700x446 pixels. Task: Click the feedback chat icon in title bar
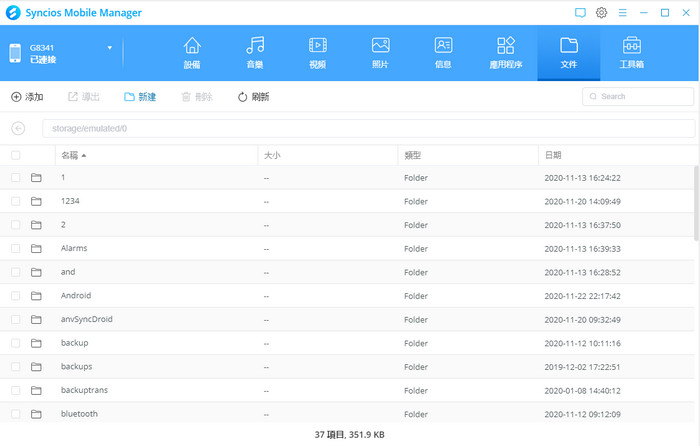580,13
